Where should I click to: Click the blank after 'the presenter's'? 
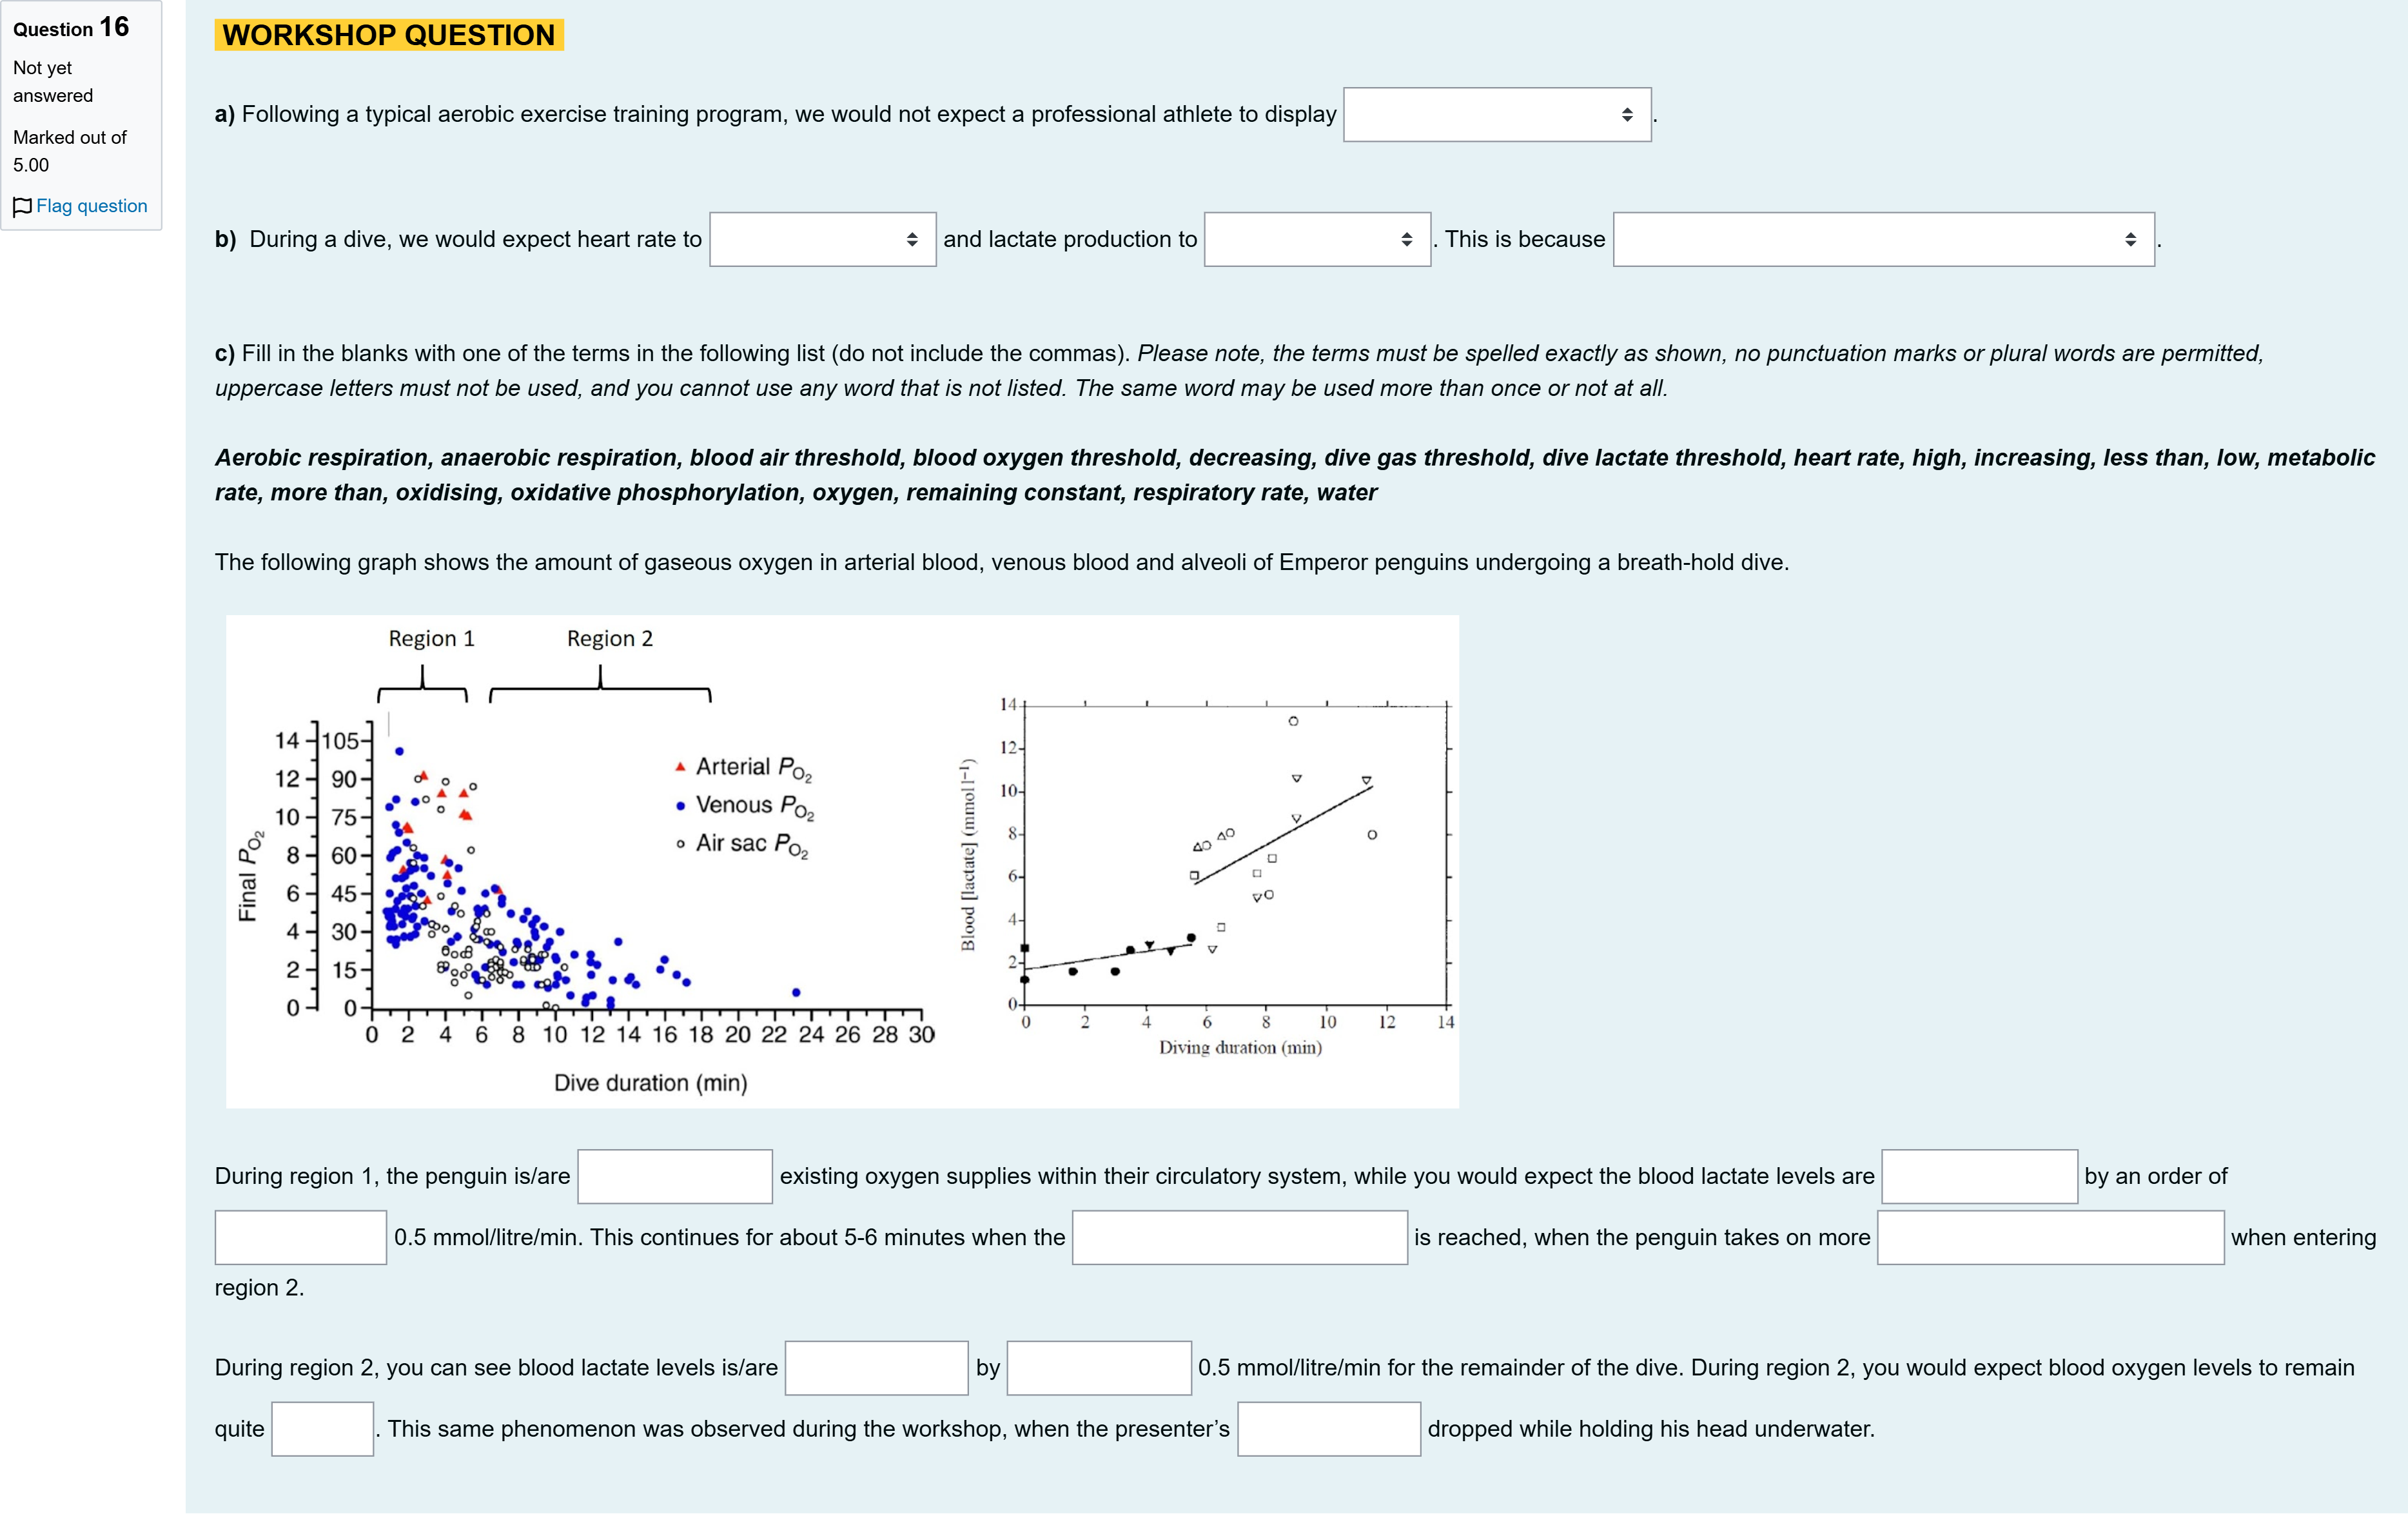[1329, 1429]
